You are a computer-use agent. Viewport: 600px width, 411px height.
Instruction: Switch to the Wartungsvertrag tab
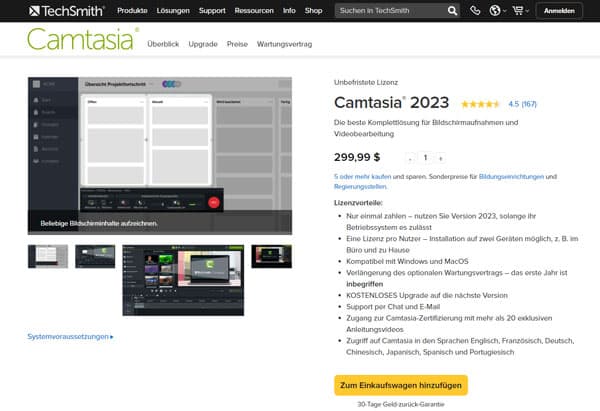pos(284,44)
